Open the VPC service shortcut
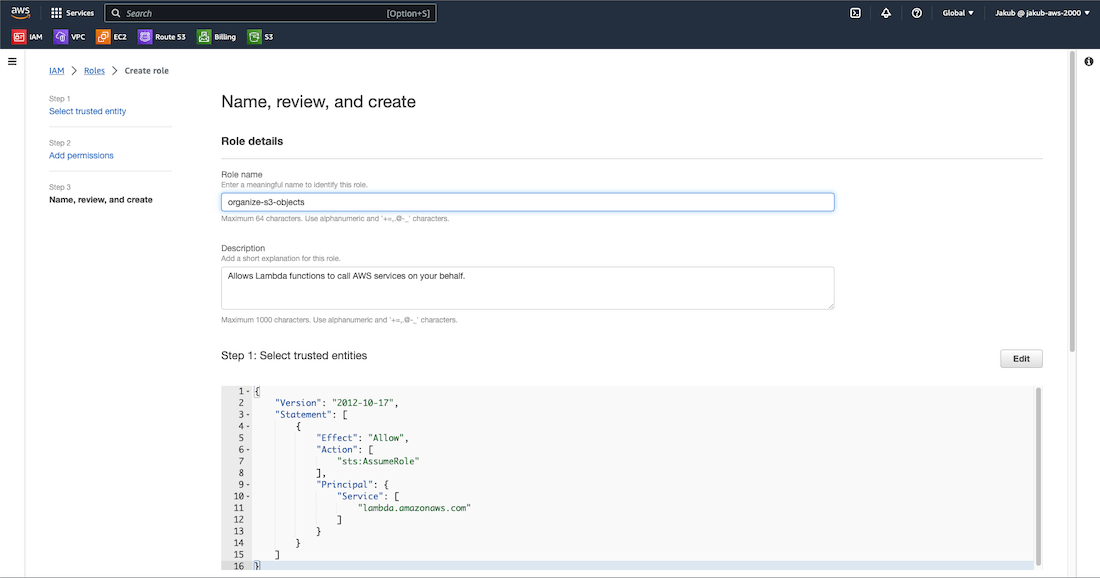Screen dimensions: 1100x578 coord(69,37)
